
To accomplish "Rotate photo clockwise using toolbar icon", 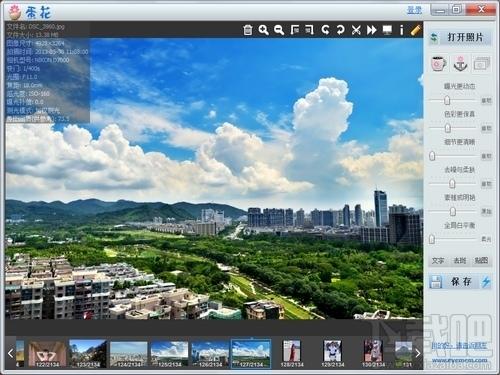I will (x=340, y=30).
